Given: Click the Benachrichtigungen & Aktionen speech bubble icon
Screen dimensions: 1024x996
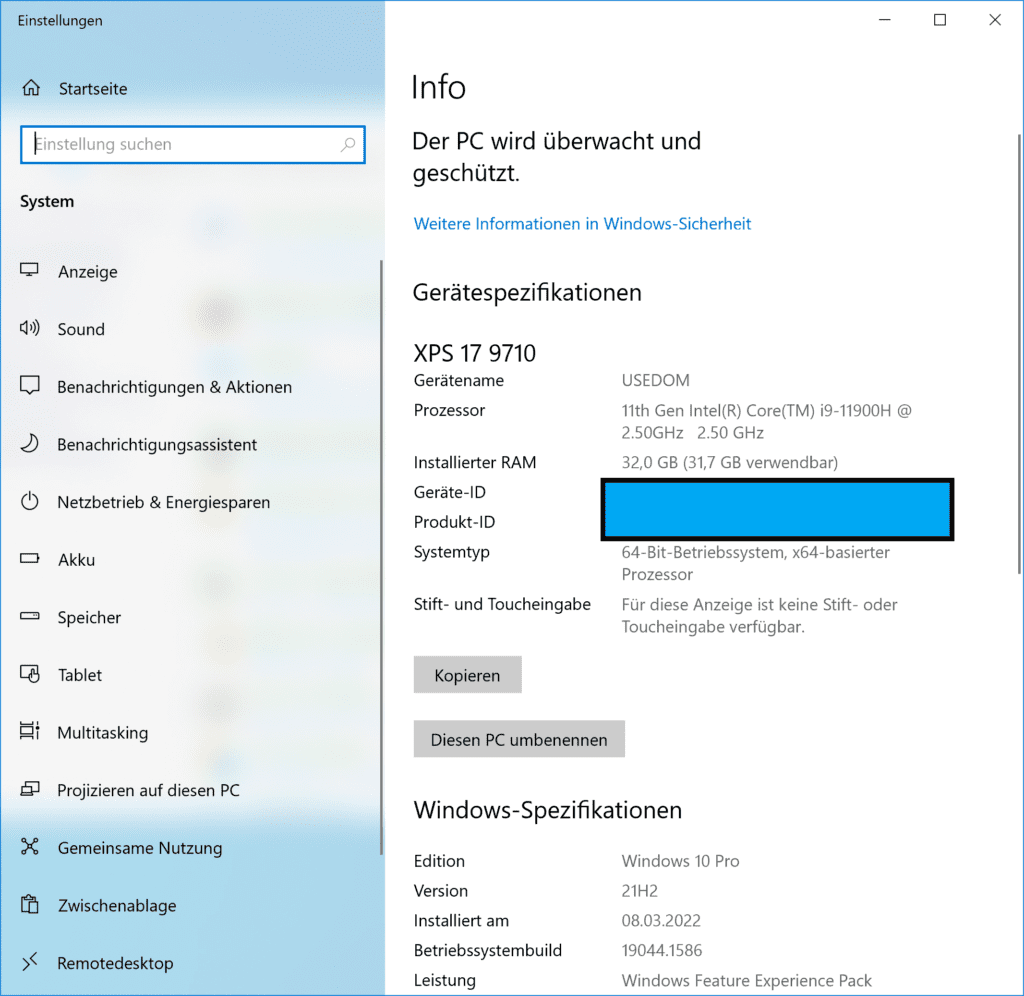Looking at the screenshot, I should coord(29,385).
